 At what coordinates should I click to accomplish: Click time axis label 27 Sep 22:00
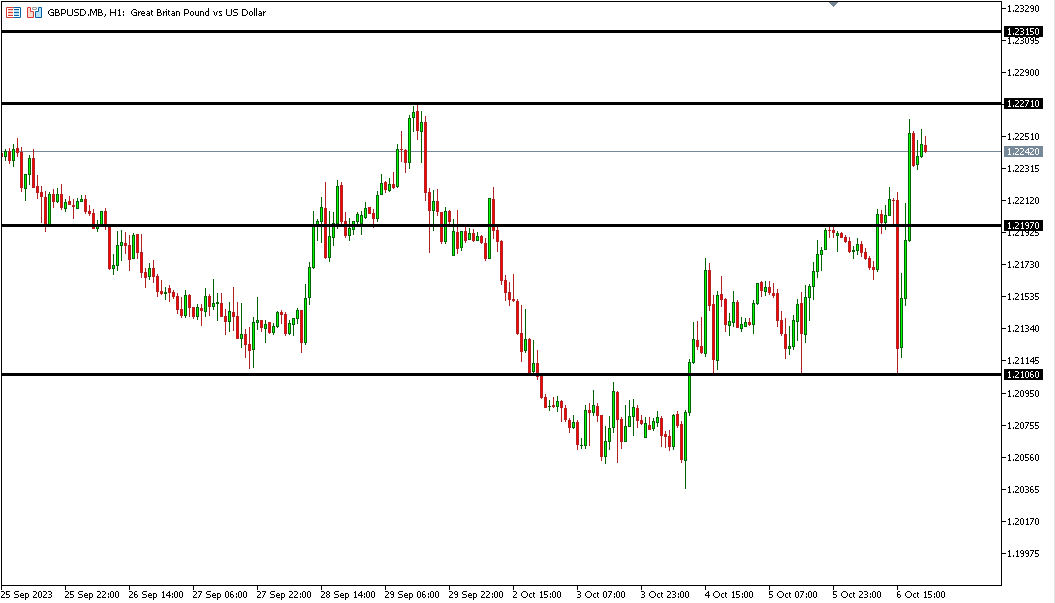point(284,595)
